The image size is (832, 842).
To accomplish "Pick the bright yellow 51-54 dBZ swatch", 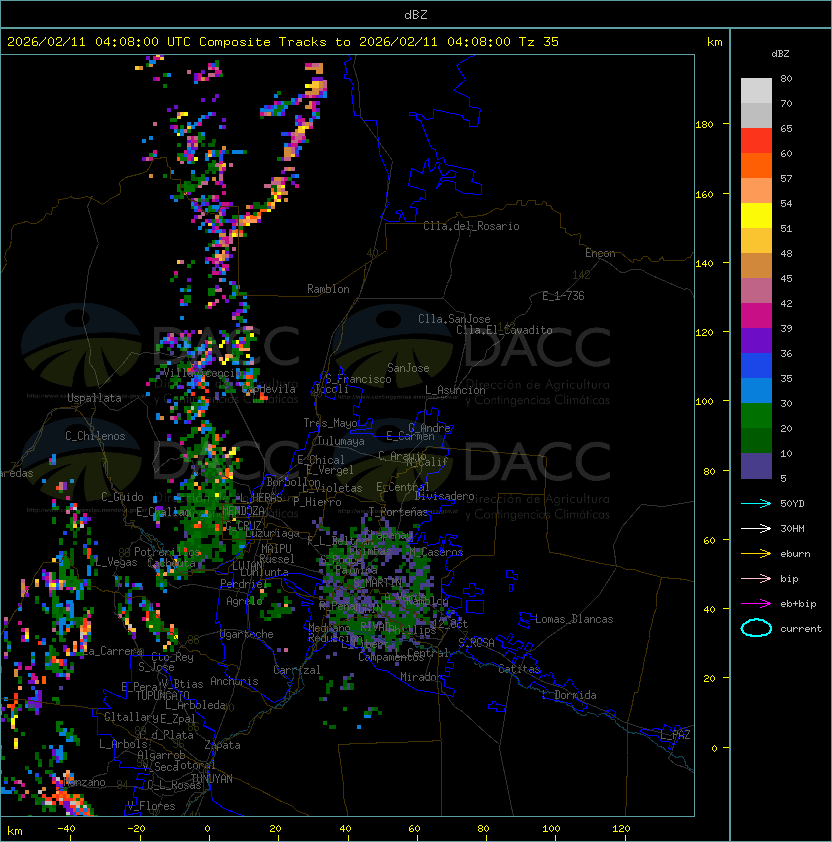I will [756, 216].
